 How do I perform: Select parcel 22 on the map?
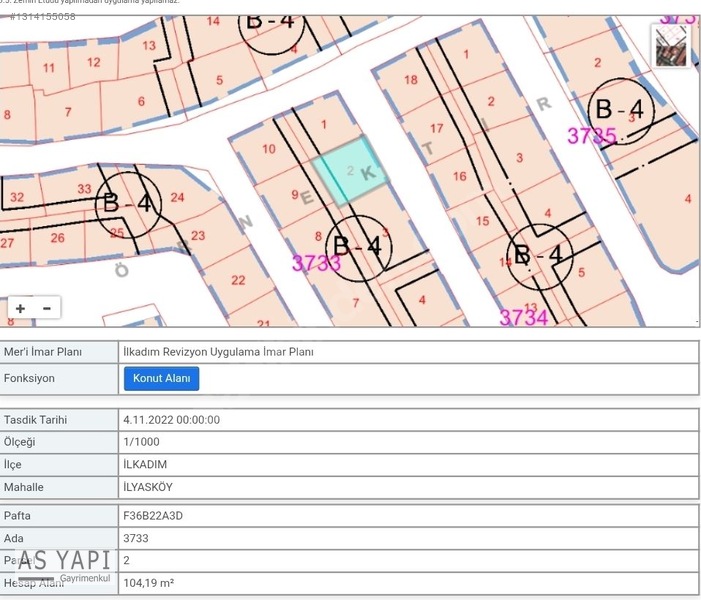click(x=238, y=280)
